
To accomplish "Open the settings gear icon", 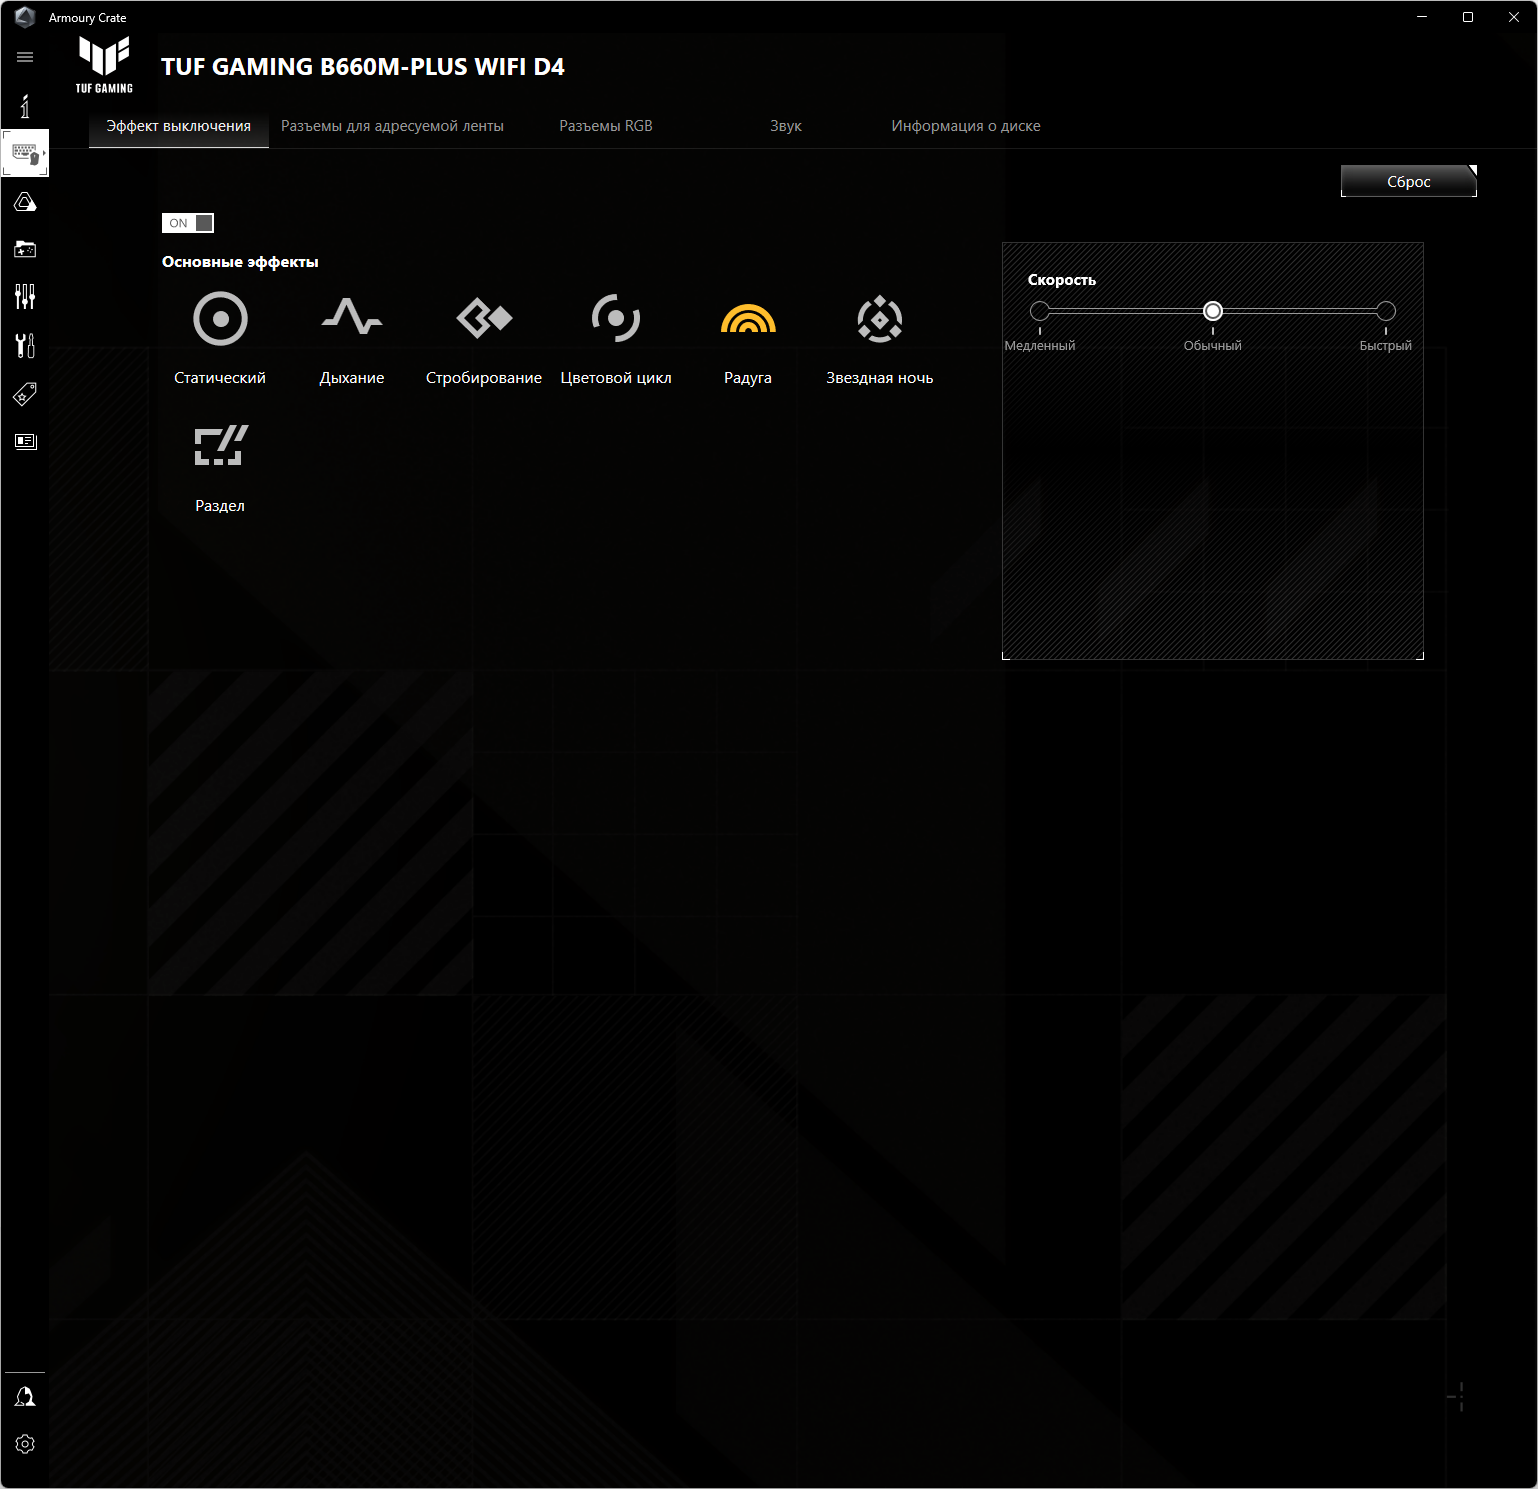I will pyautogui.click(x=25, y=1444).
